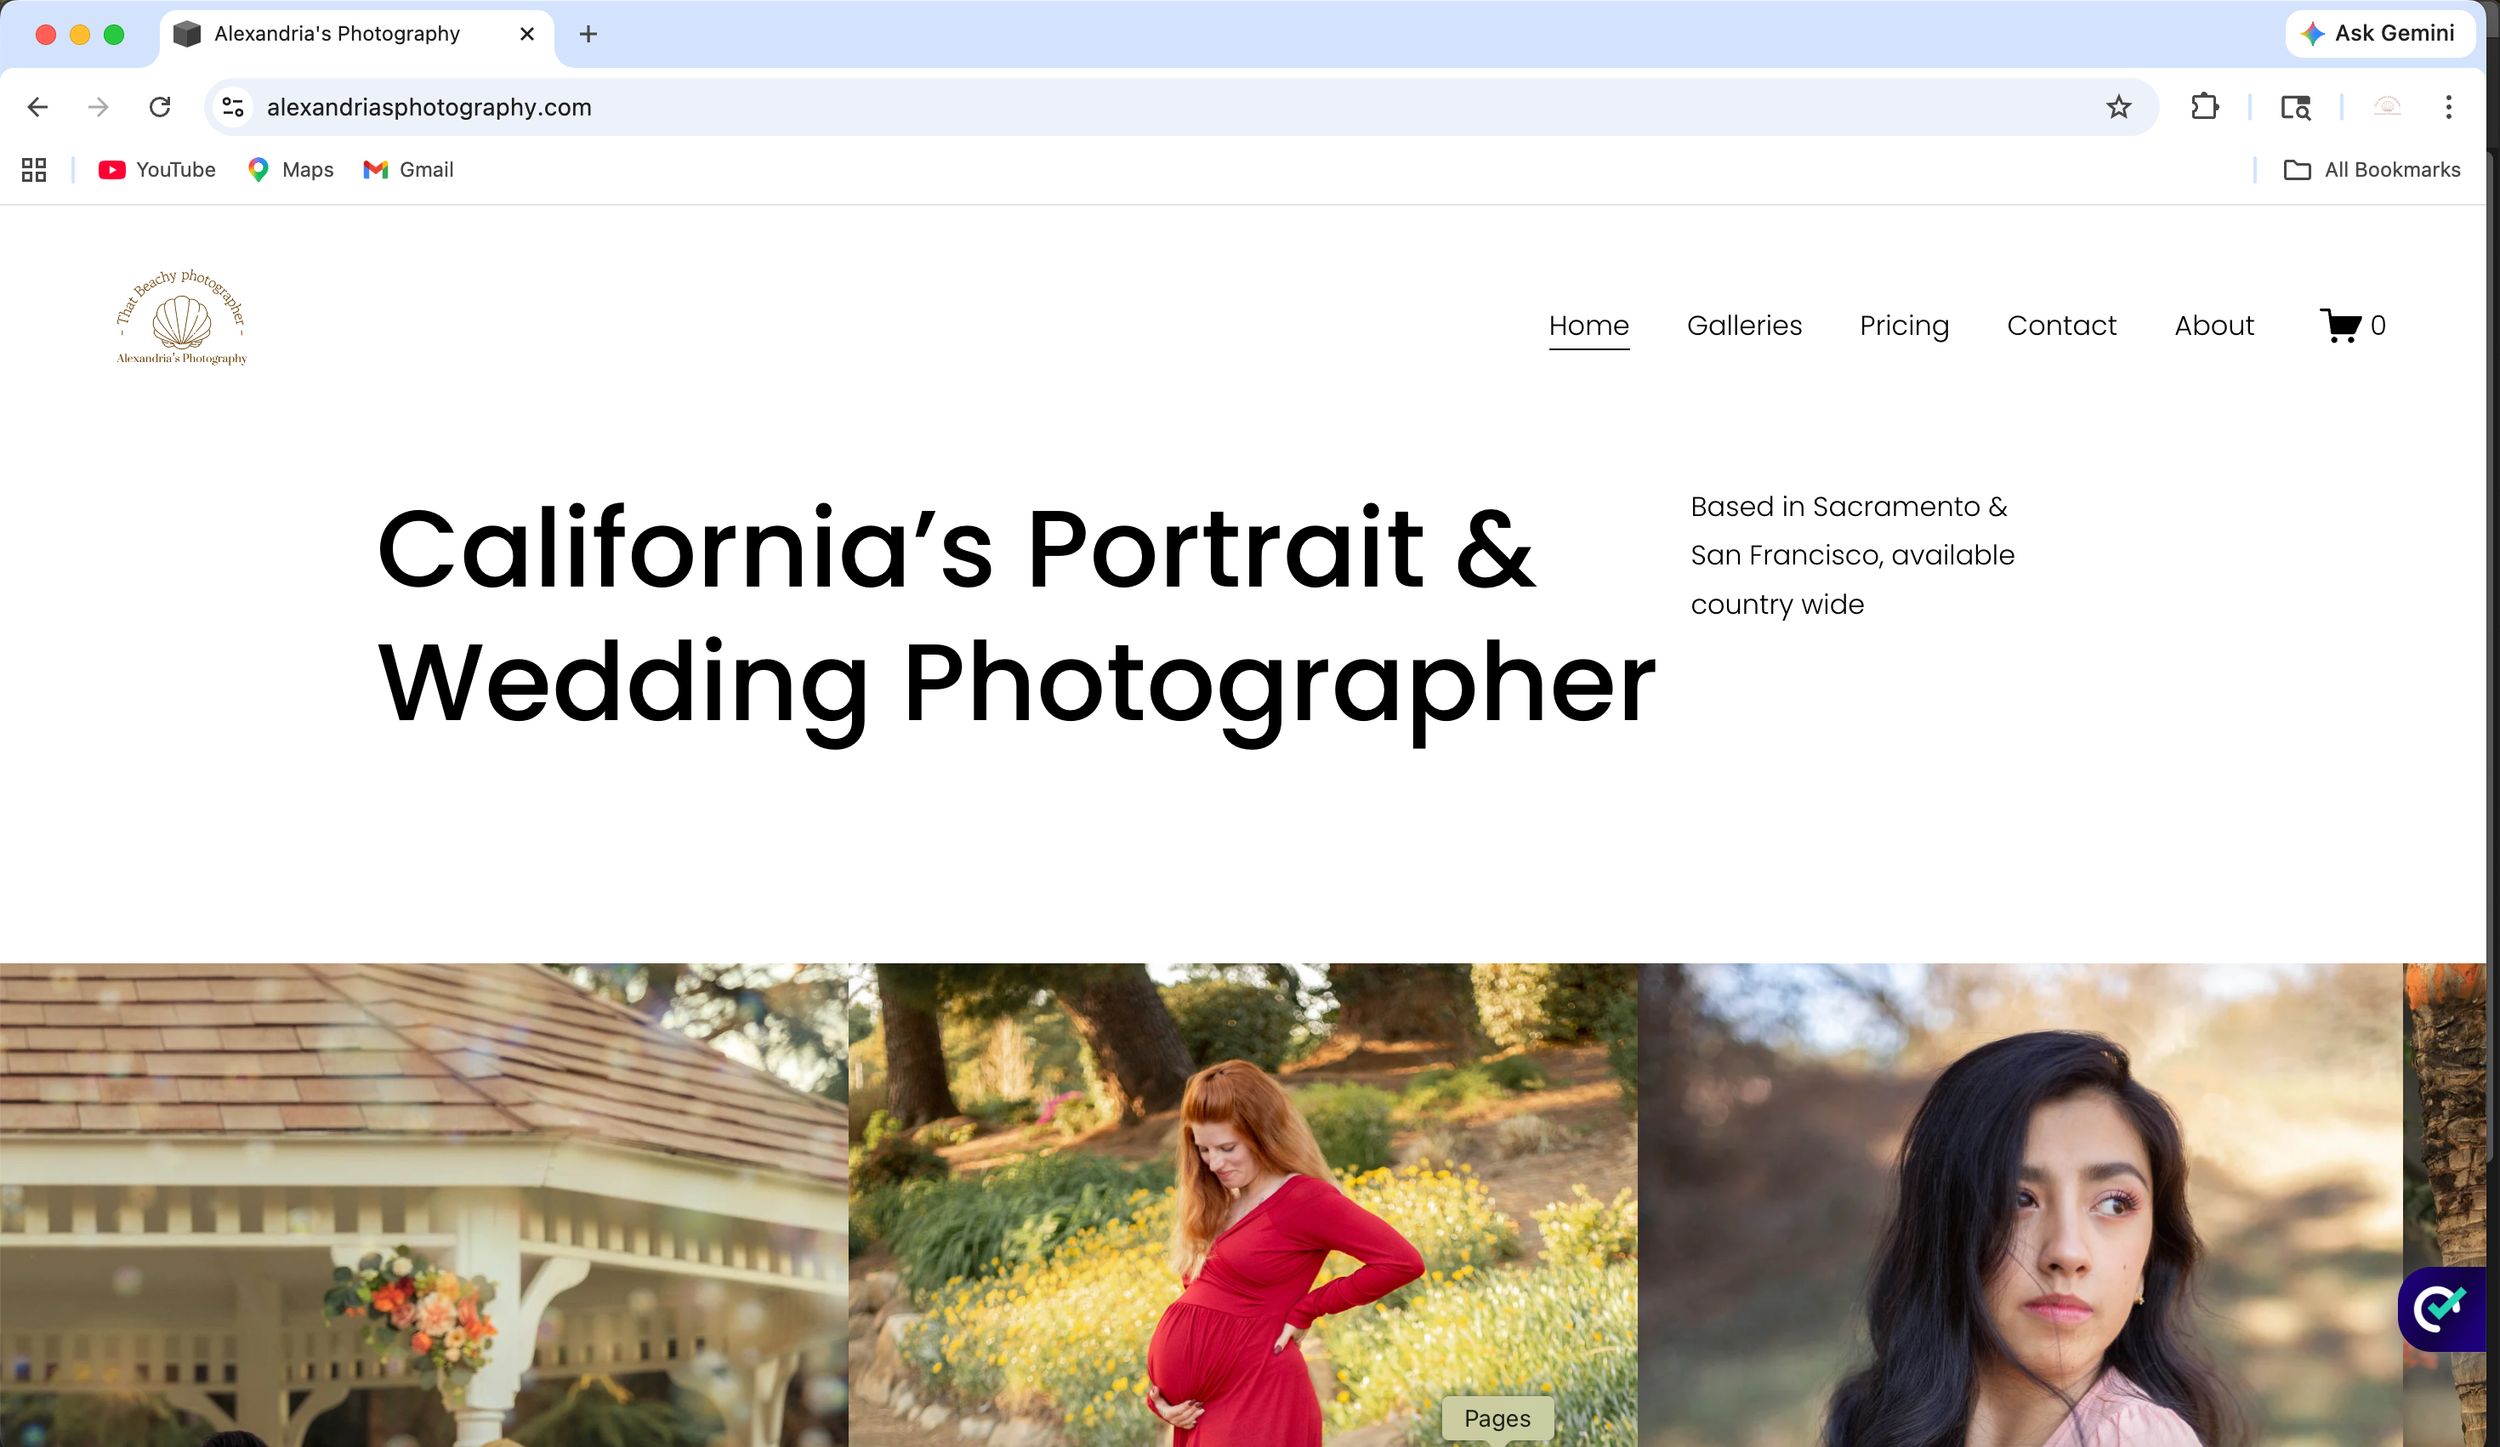Open the Gmail bookmark
This screenshot has width=2500, height=1447.
pyautogui.click(x=408, y=170)
